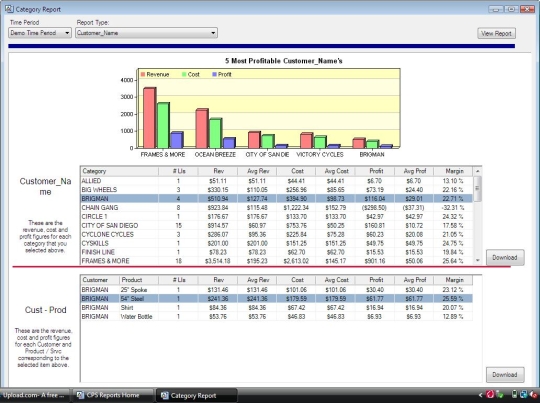Click the Category Report window title icon
Image resolution: width=540 pixels, height=403 pixels.
9,9
